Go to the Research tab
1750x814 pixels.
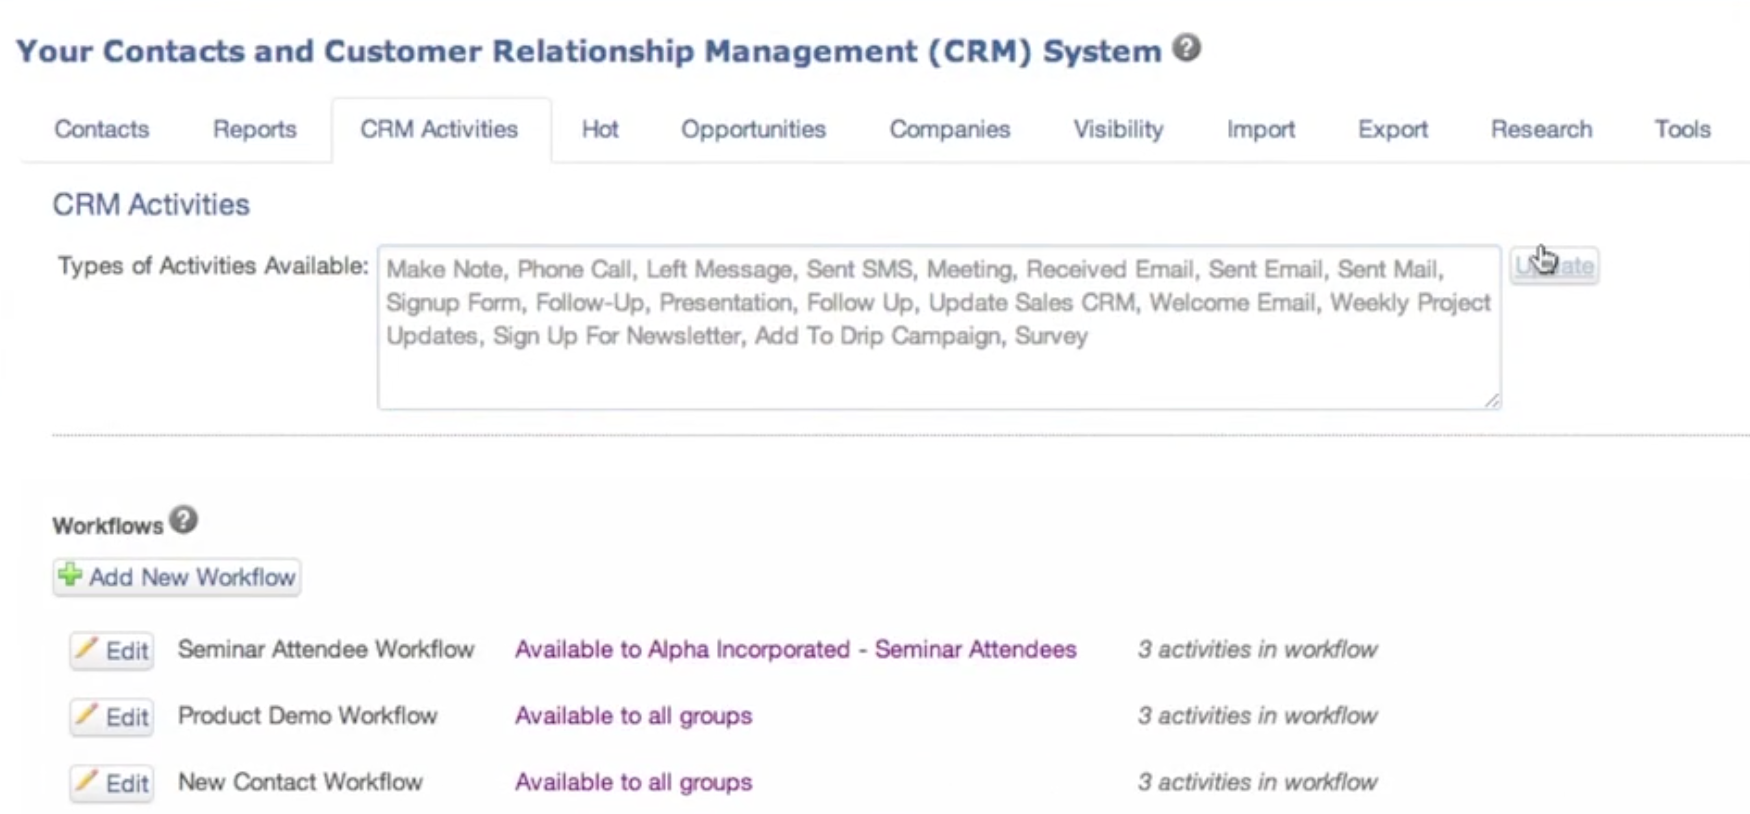click(1540, 129)
